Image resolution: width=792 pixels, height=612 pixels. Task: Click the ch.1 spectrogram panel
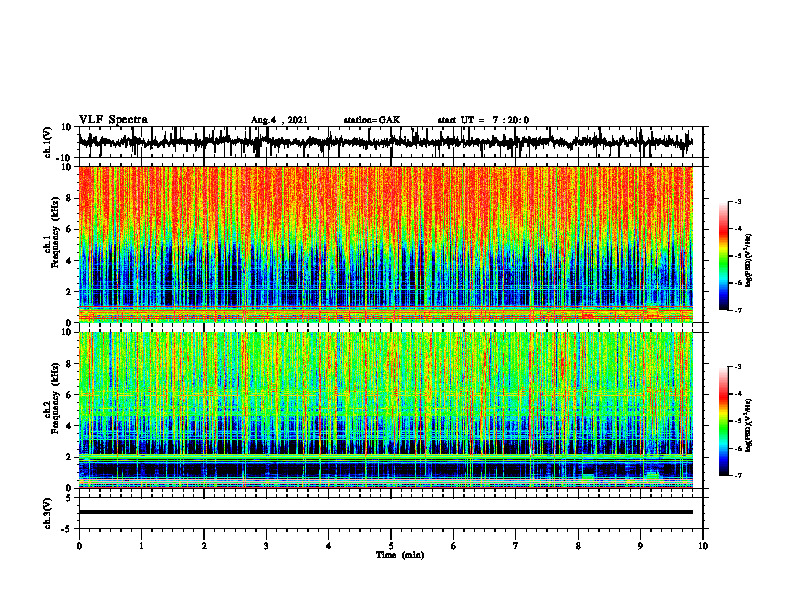pos(385,244)
